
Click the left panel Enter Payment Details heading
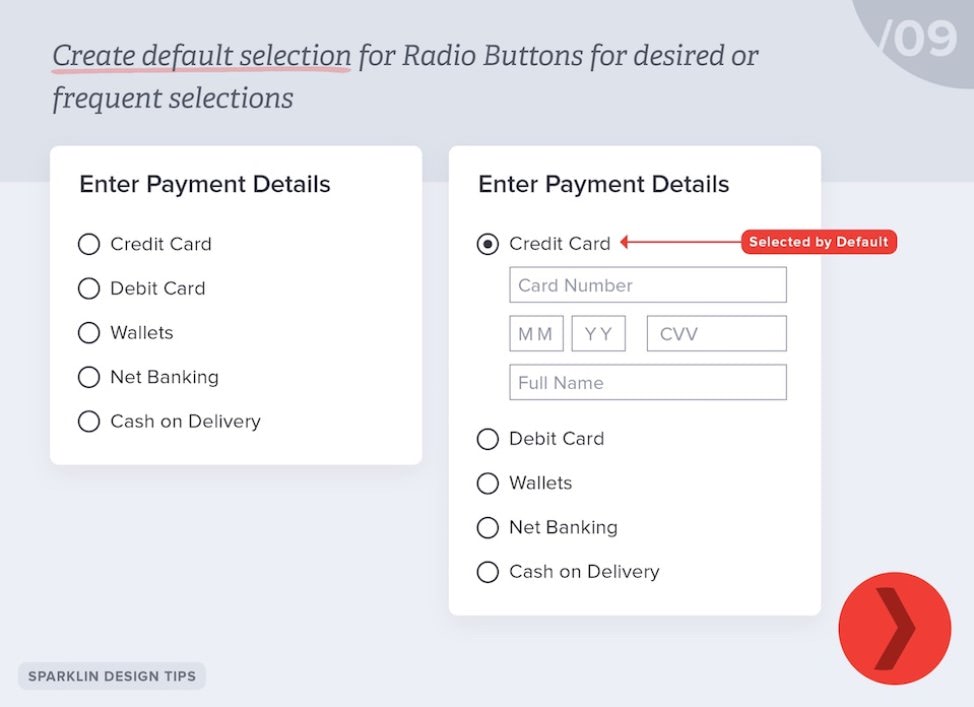click(205, 185)
